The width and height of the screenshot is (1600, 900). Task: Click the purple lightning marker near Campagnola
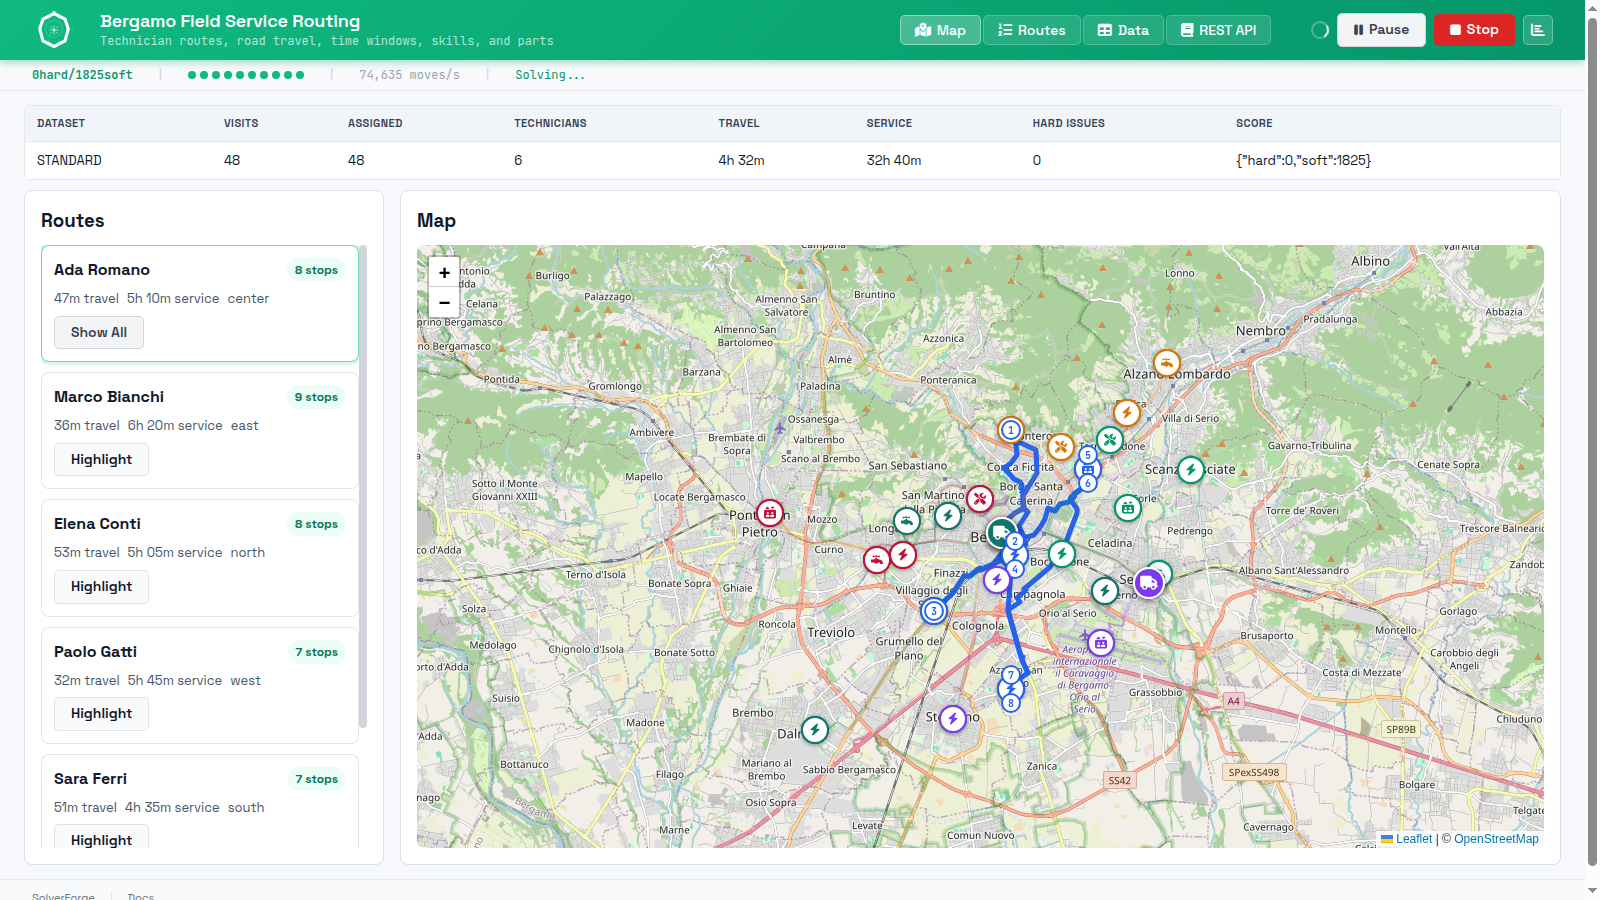point(996,579)
